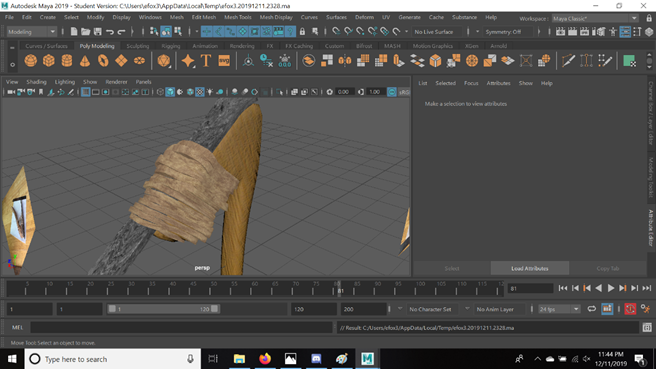Toggle the auto keyframe button
The height and width of the screenshot is (369, 656).
click(630, 309)
